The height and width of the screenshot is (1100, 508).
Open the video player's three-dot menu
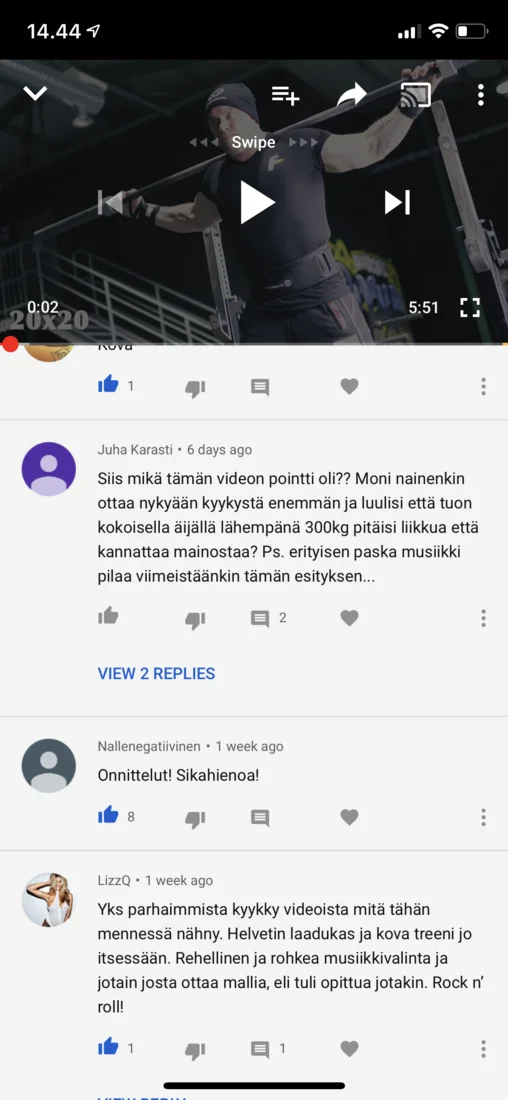tap(481, 95)
